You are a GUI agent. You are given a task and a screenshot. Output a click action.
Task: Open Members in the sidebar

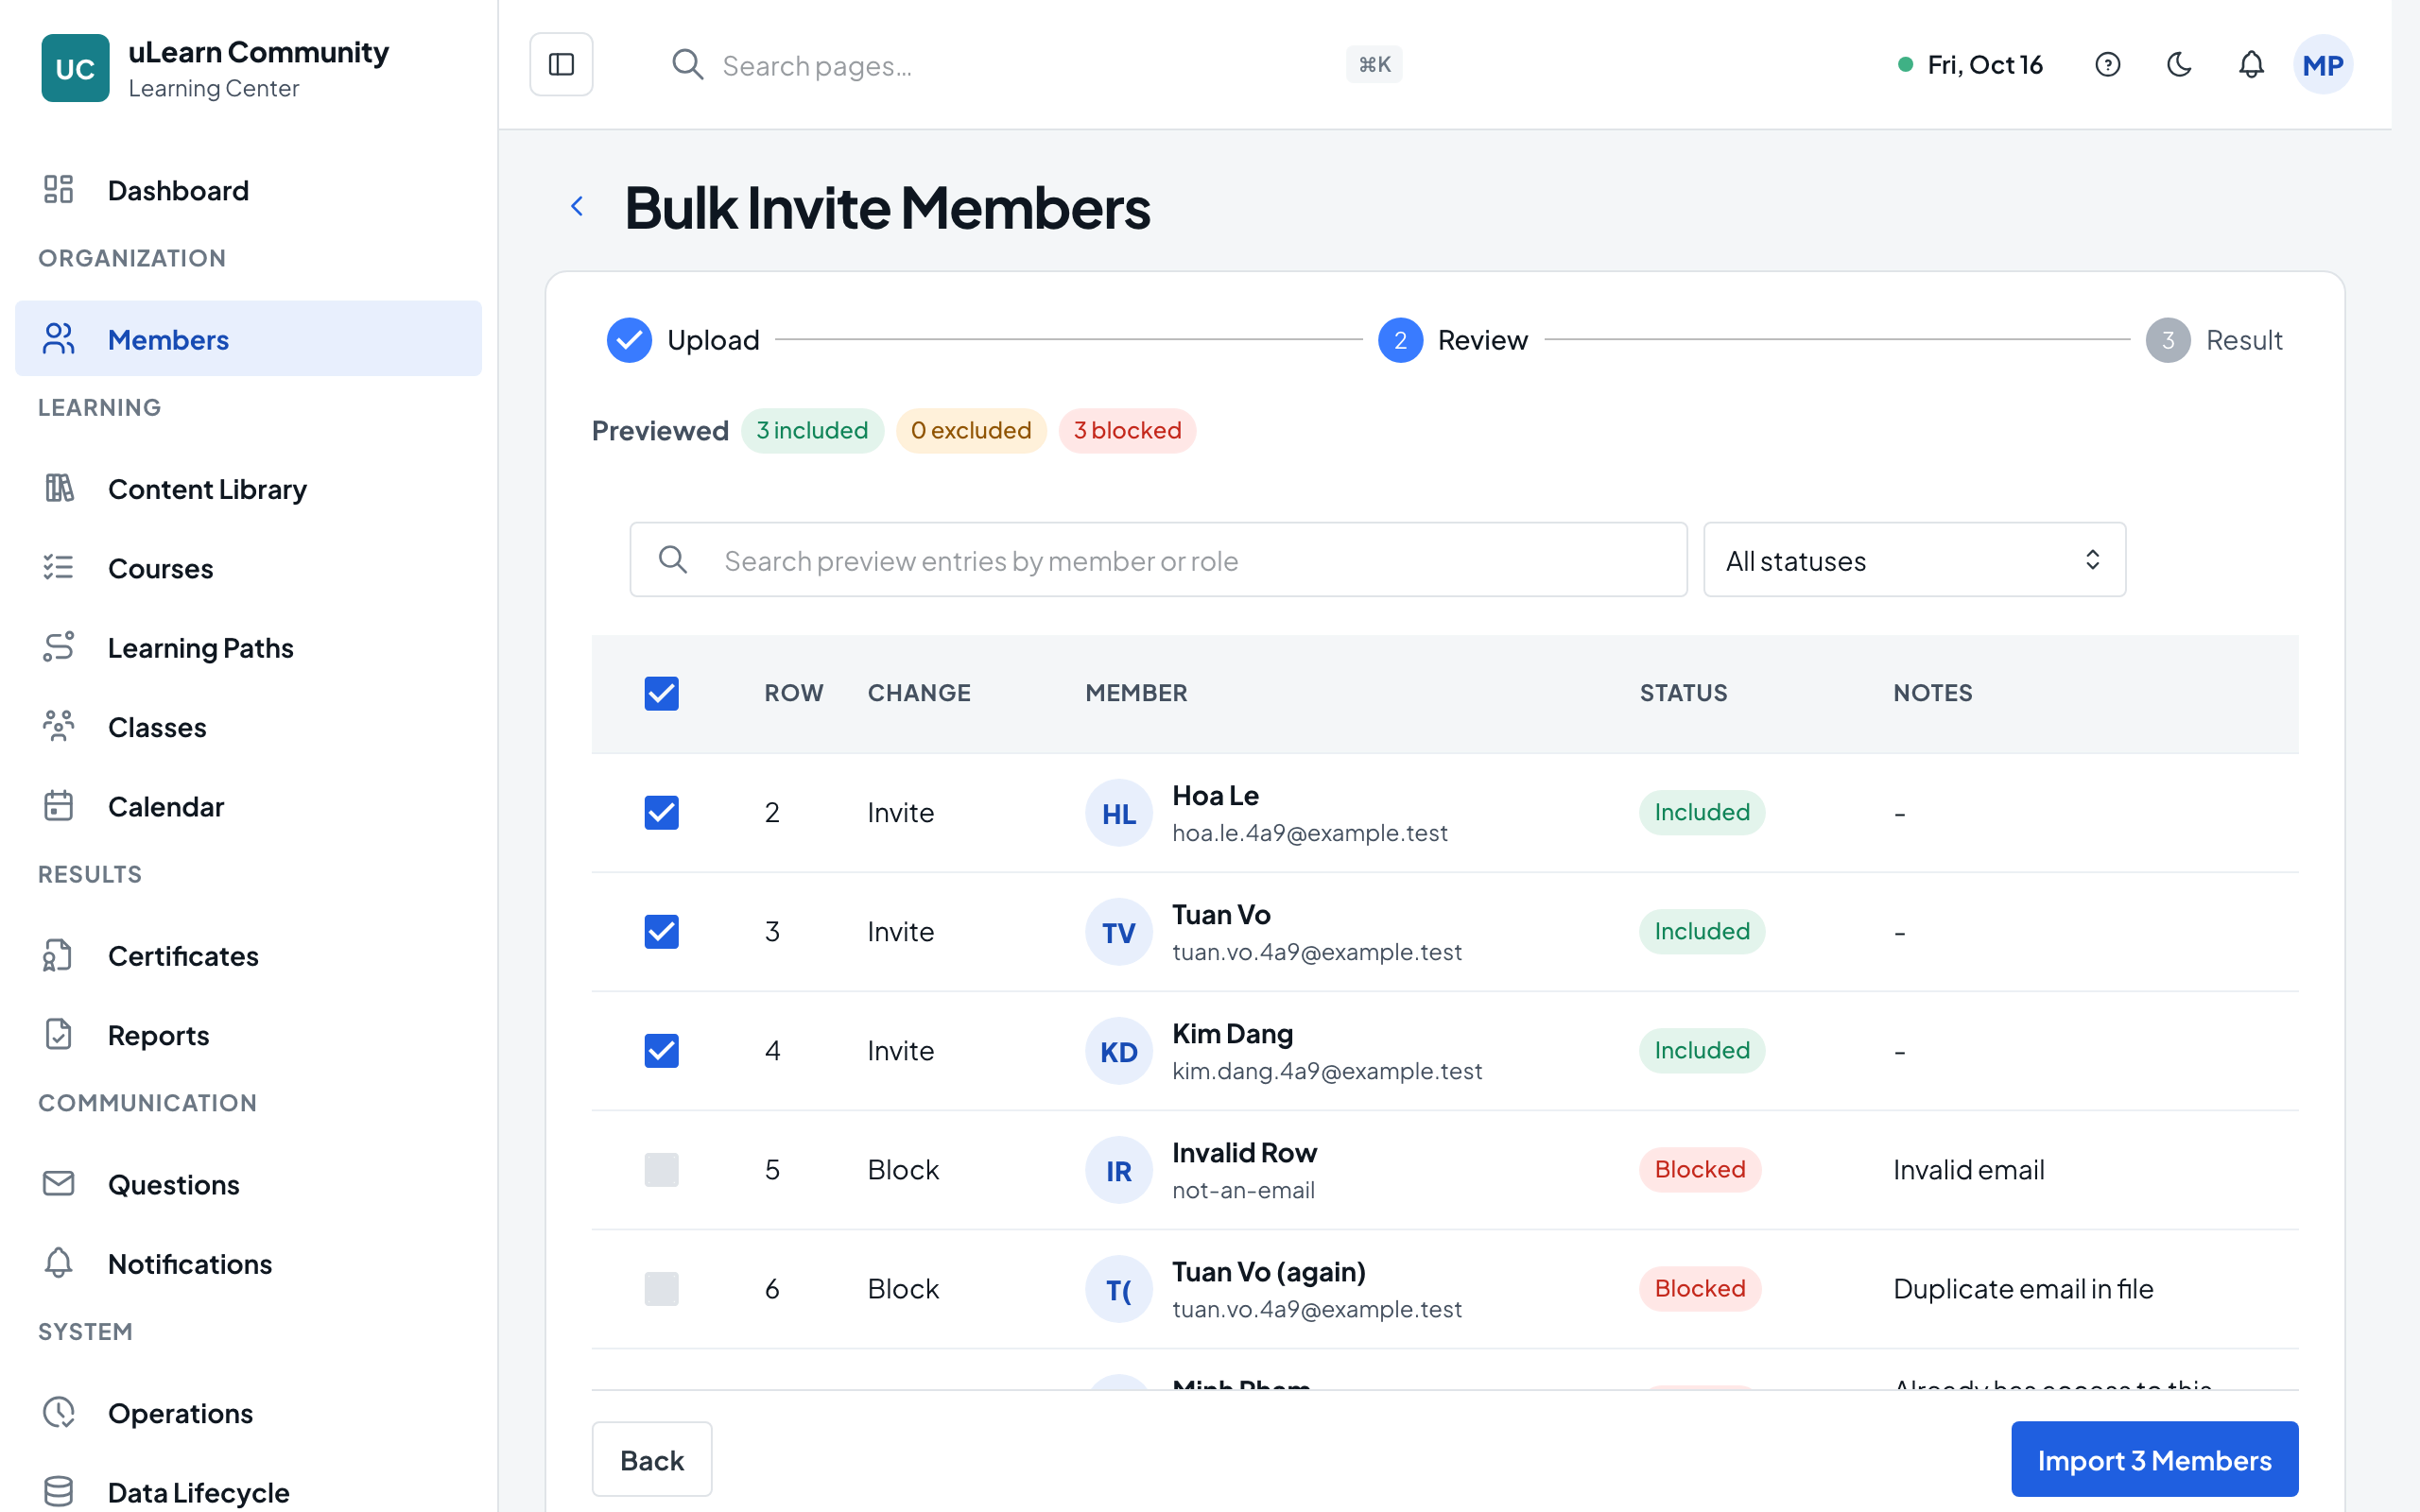[248, 339]
